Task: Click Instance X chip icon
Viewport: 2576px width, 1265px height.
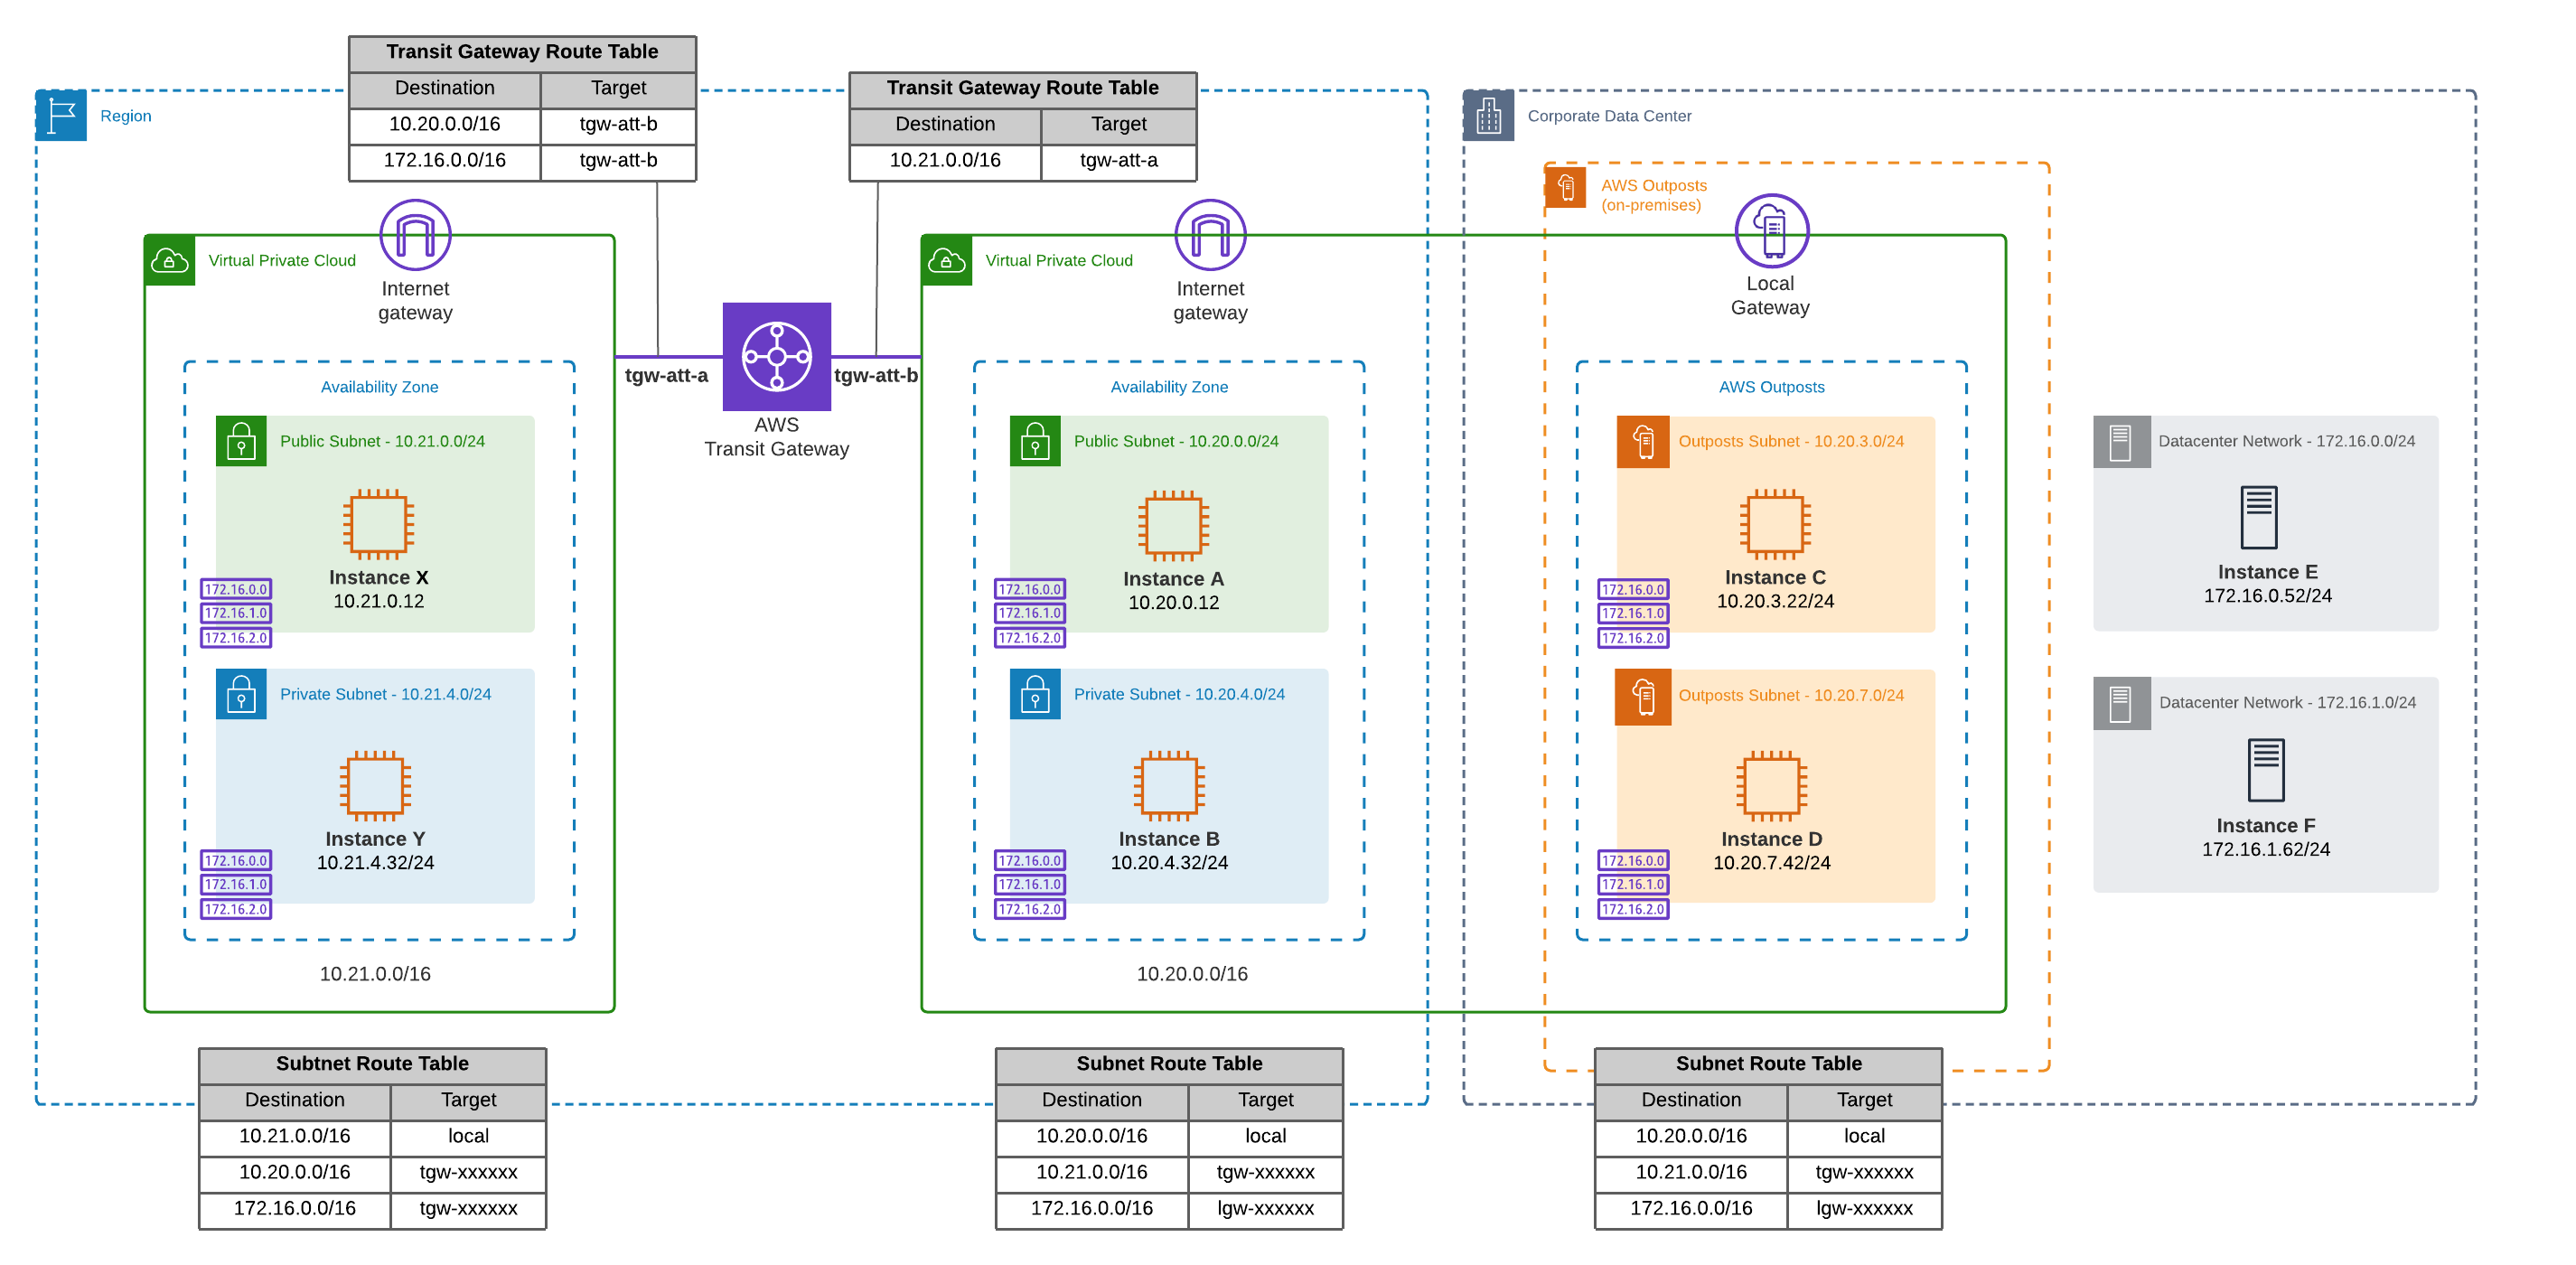Action: [x=378, y=524]
